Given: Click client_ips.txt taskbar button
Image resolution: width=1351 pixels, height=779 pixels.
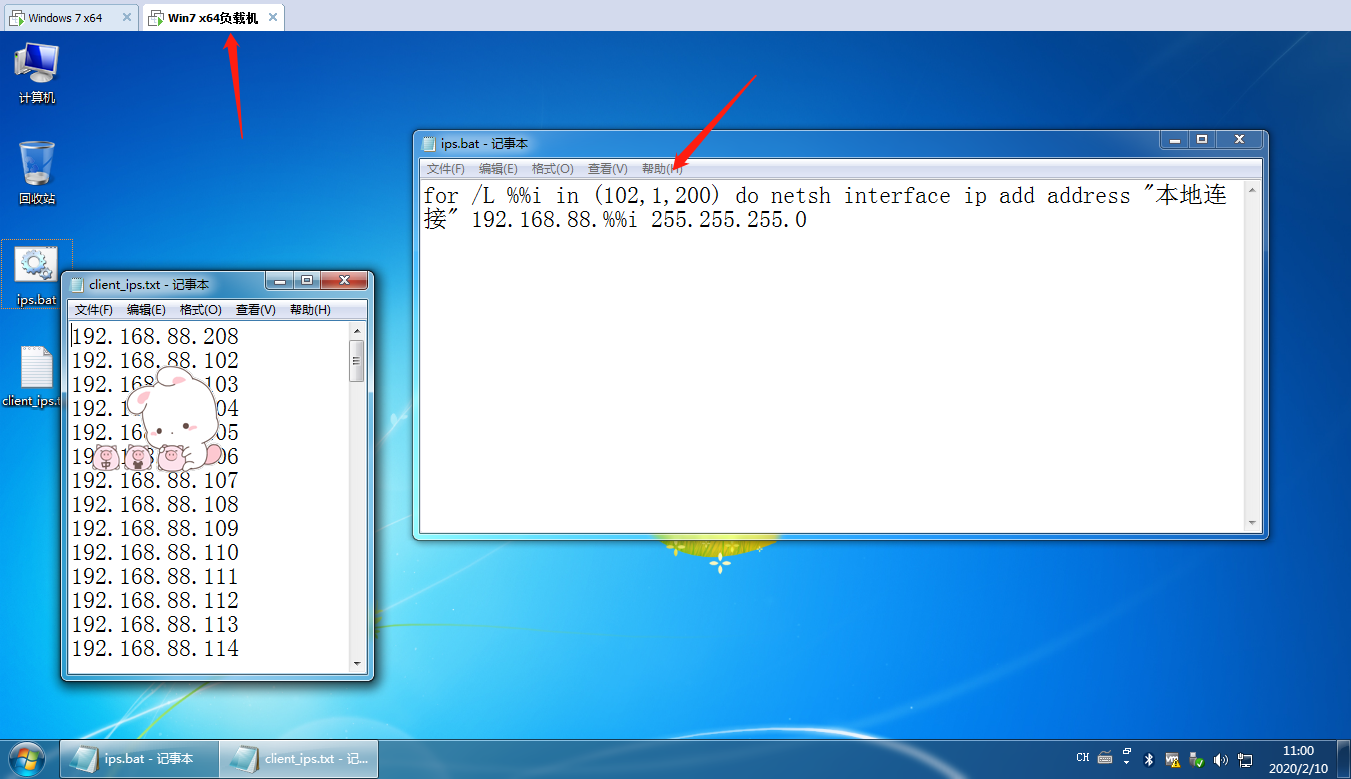Looking at the screenshot, I should coord(298,759).
